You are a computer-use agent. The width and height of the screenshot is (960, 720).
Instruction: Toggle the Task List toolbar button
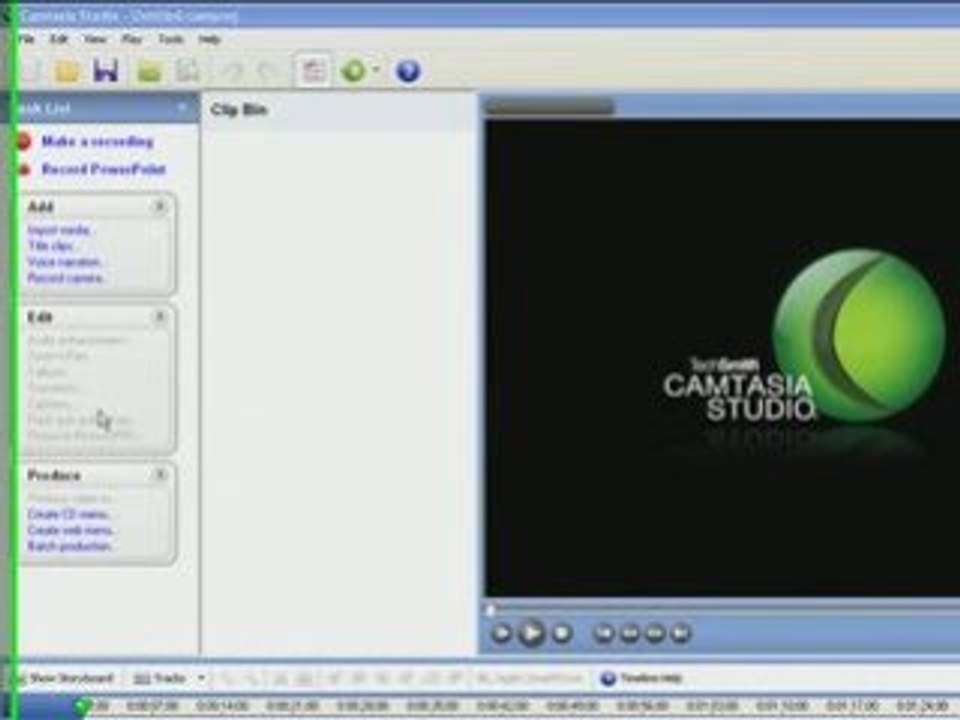(x=313, y=71)
